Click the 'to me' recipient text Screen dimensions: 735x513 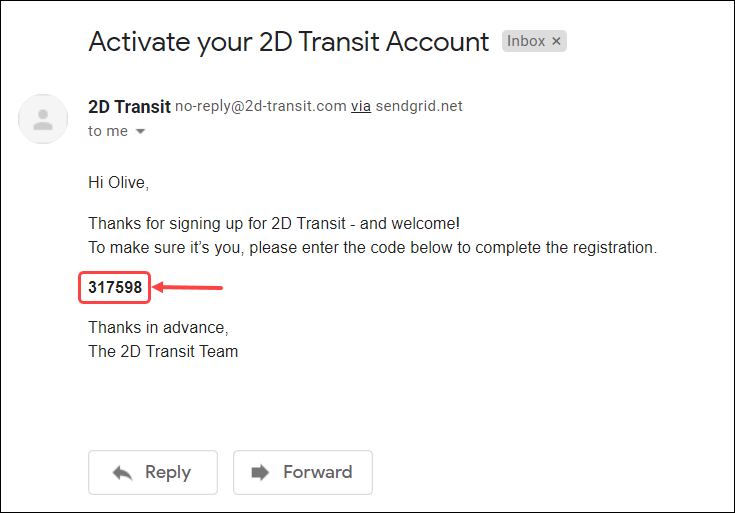point(108,131)
